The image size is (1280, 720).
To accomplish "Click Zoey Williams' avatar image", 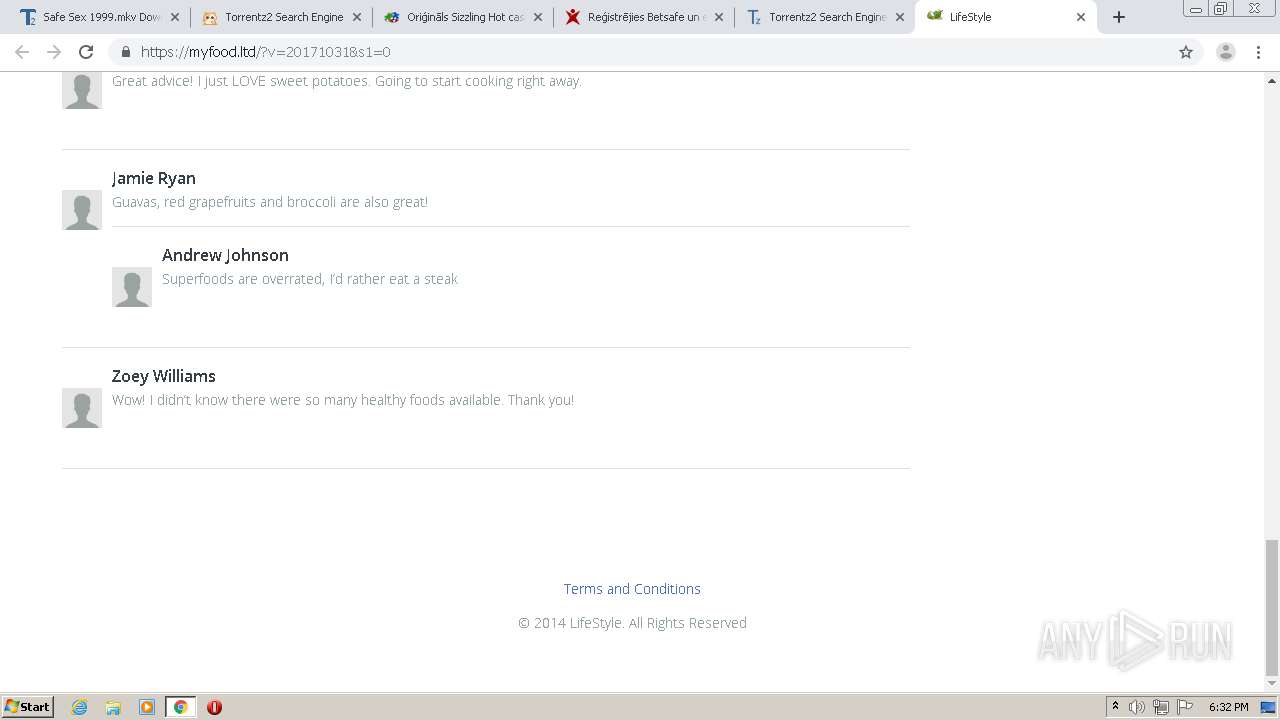I will pos(82,408).
